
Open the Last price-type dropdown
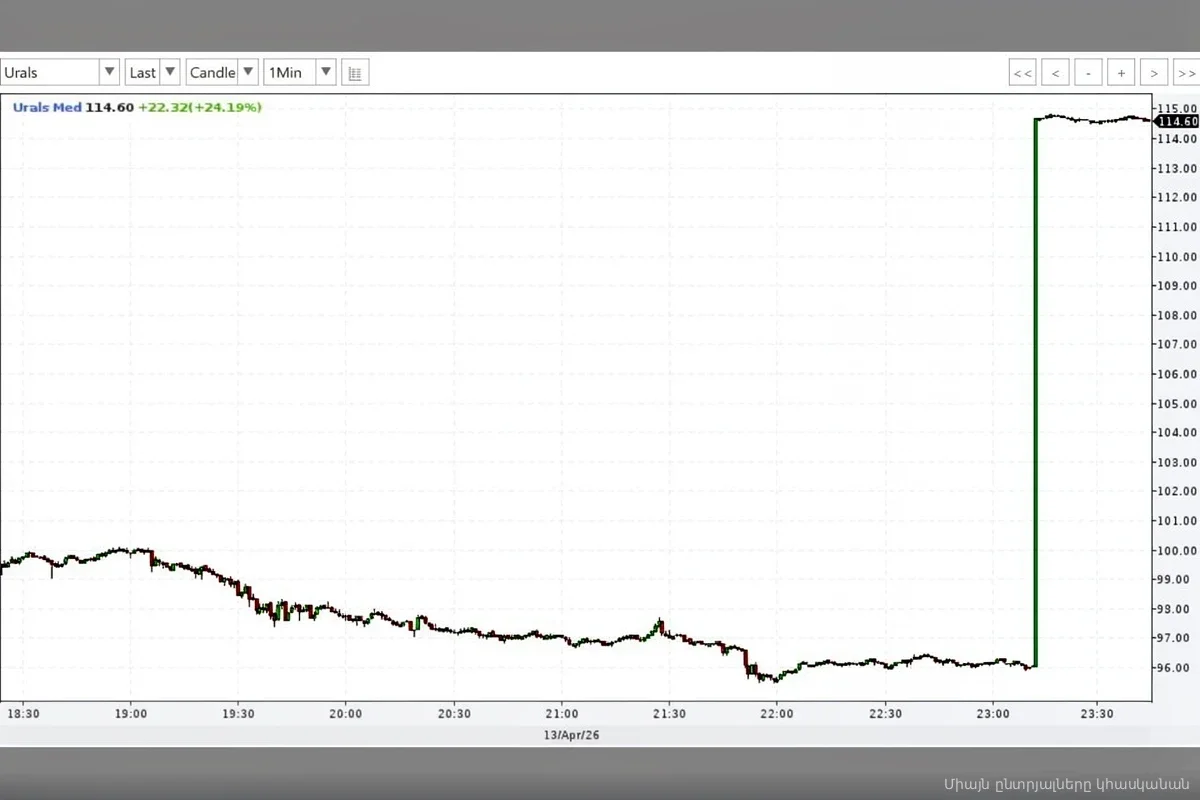click(x=170, y=71)
